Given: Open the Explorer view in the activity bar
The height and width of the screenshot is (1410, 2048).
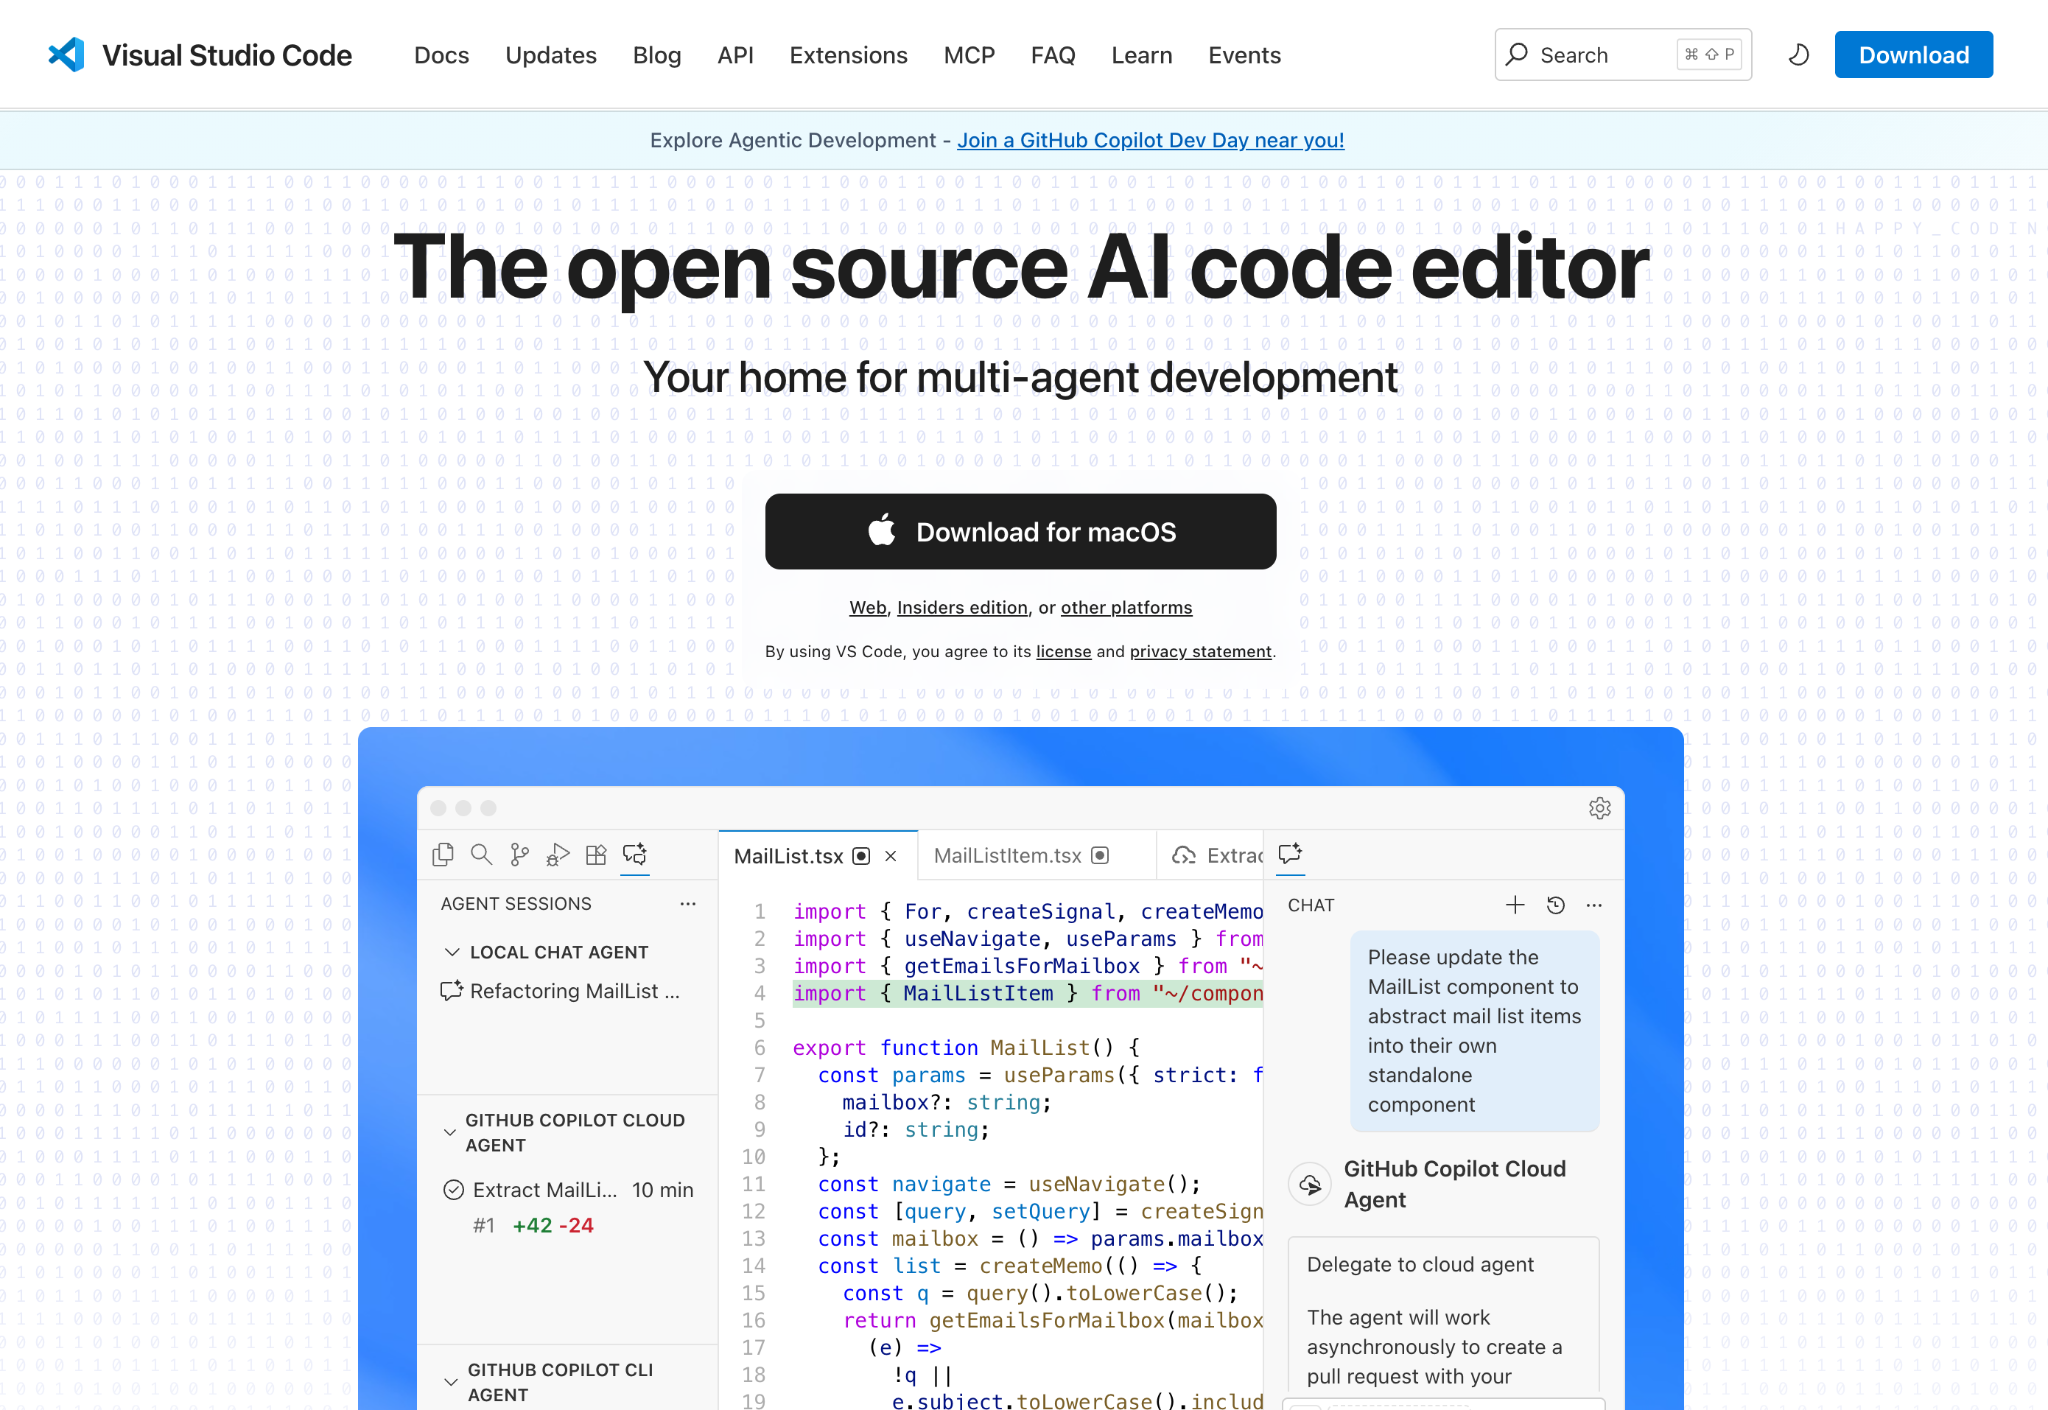Looking at the screenshot, I should tap(443, 855).
